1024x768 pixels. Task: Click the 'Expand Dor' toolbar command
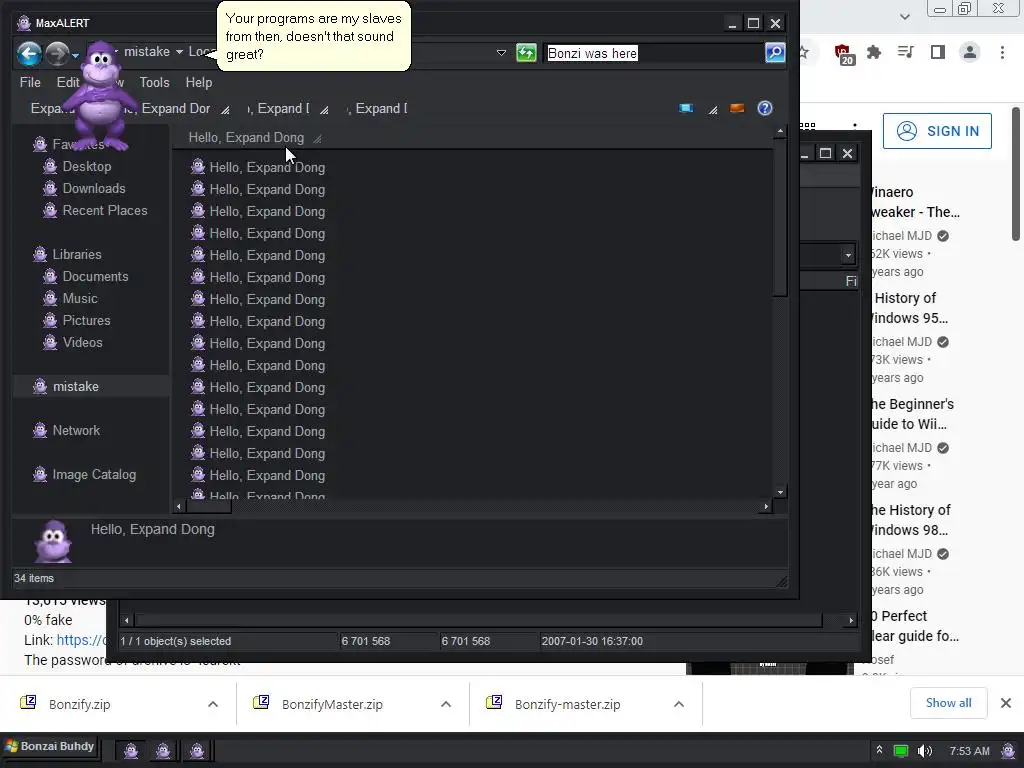[x=176, y=108]
